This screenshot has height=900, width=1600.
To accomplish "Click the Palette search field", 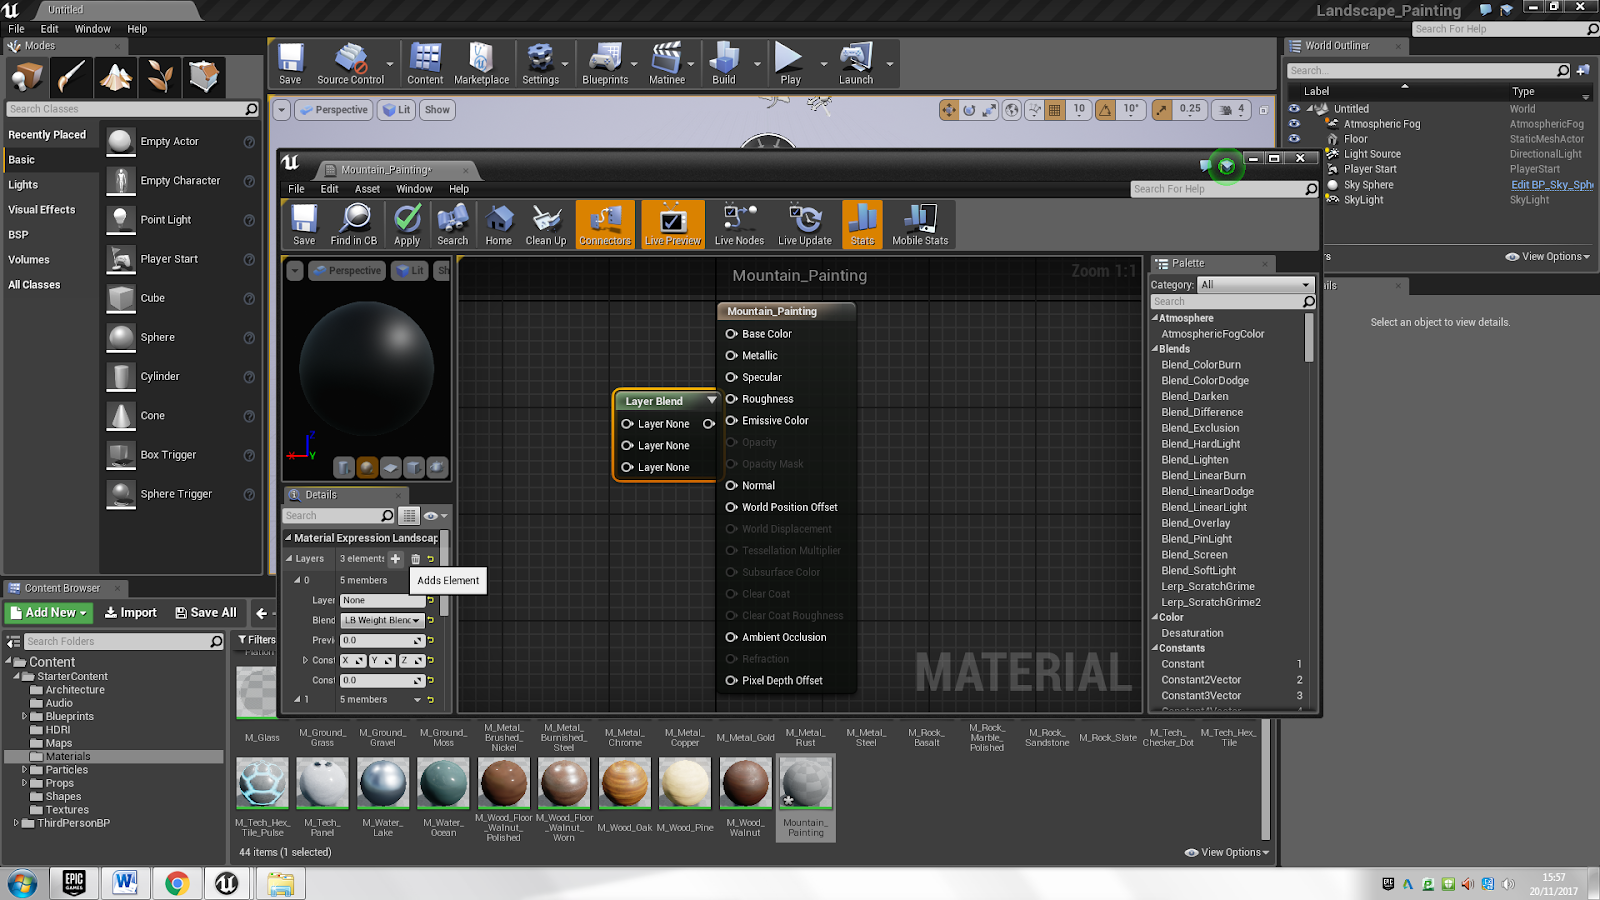I will (x=1232, y=302).
